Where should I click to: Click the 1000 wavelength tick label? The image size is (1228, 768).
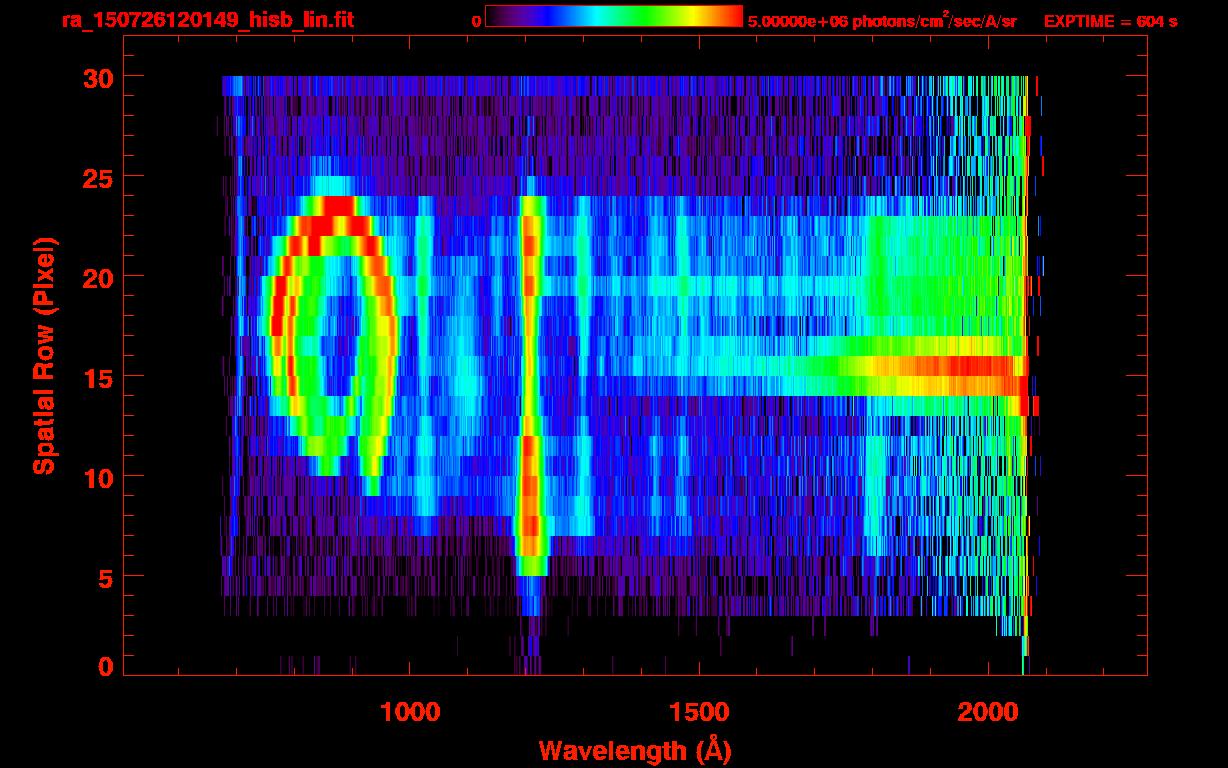(x=410, y=711)
